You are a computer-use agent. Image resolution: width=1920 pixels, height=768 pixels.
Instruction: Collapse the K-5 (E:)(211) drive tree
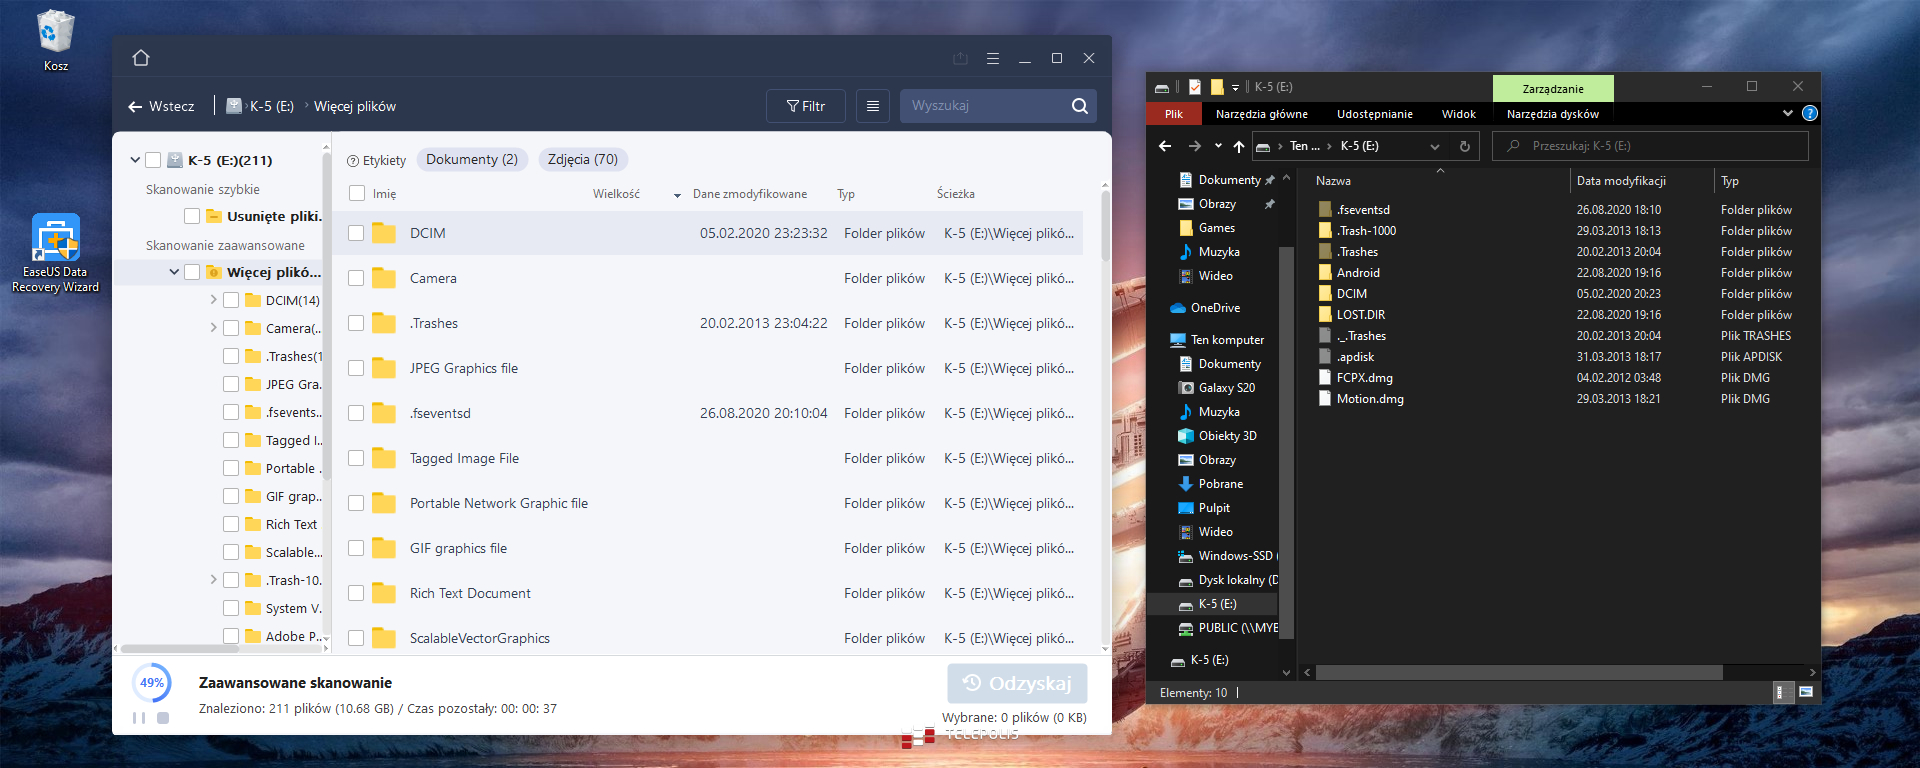pos(135,160)
